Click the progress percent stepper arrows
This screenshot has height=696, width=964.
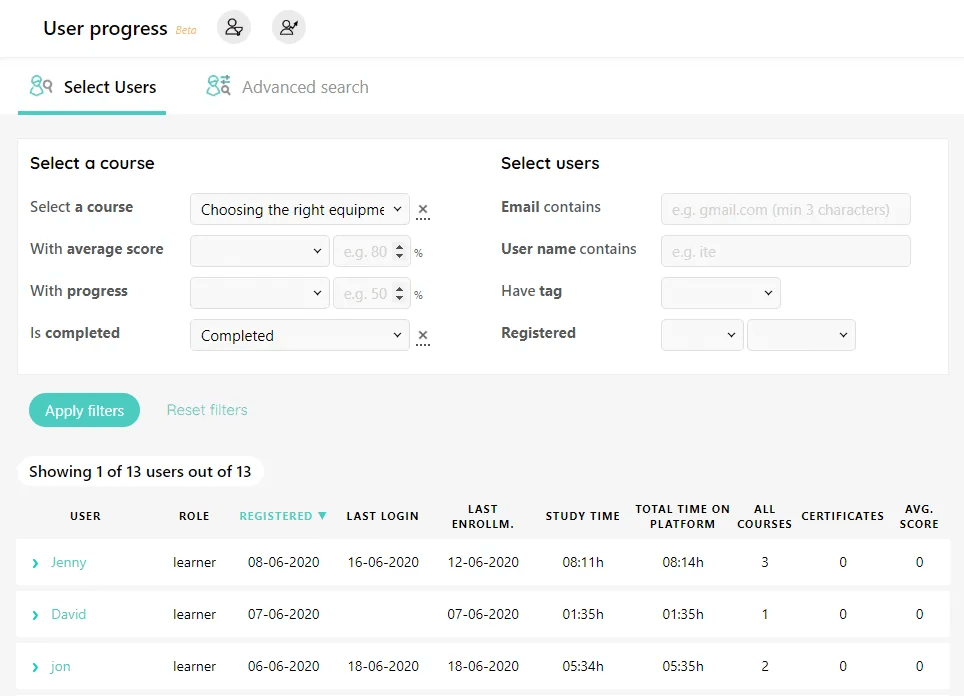(x=400, y=293)
